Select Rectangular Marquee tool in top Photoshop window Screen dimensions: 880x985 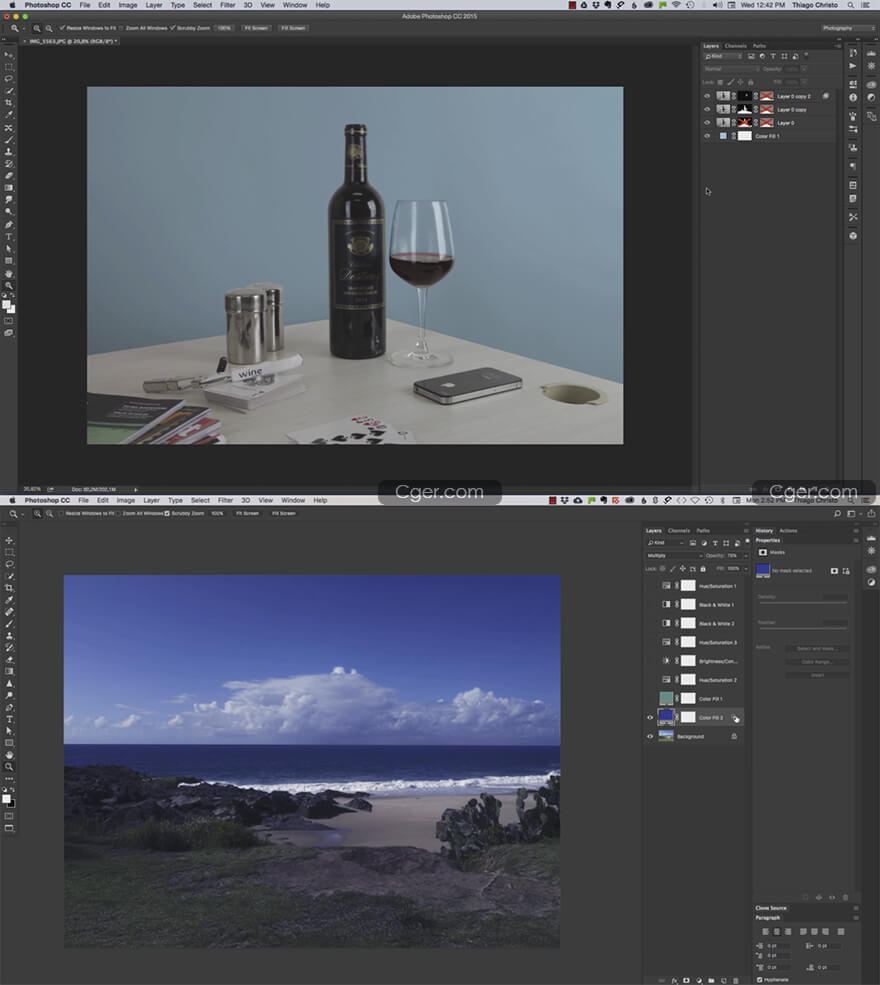click(x=9, y=67)
